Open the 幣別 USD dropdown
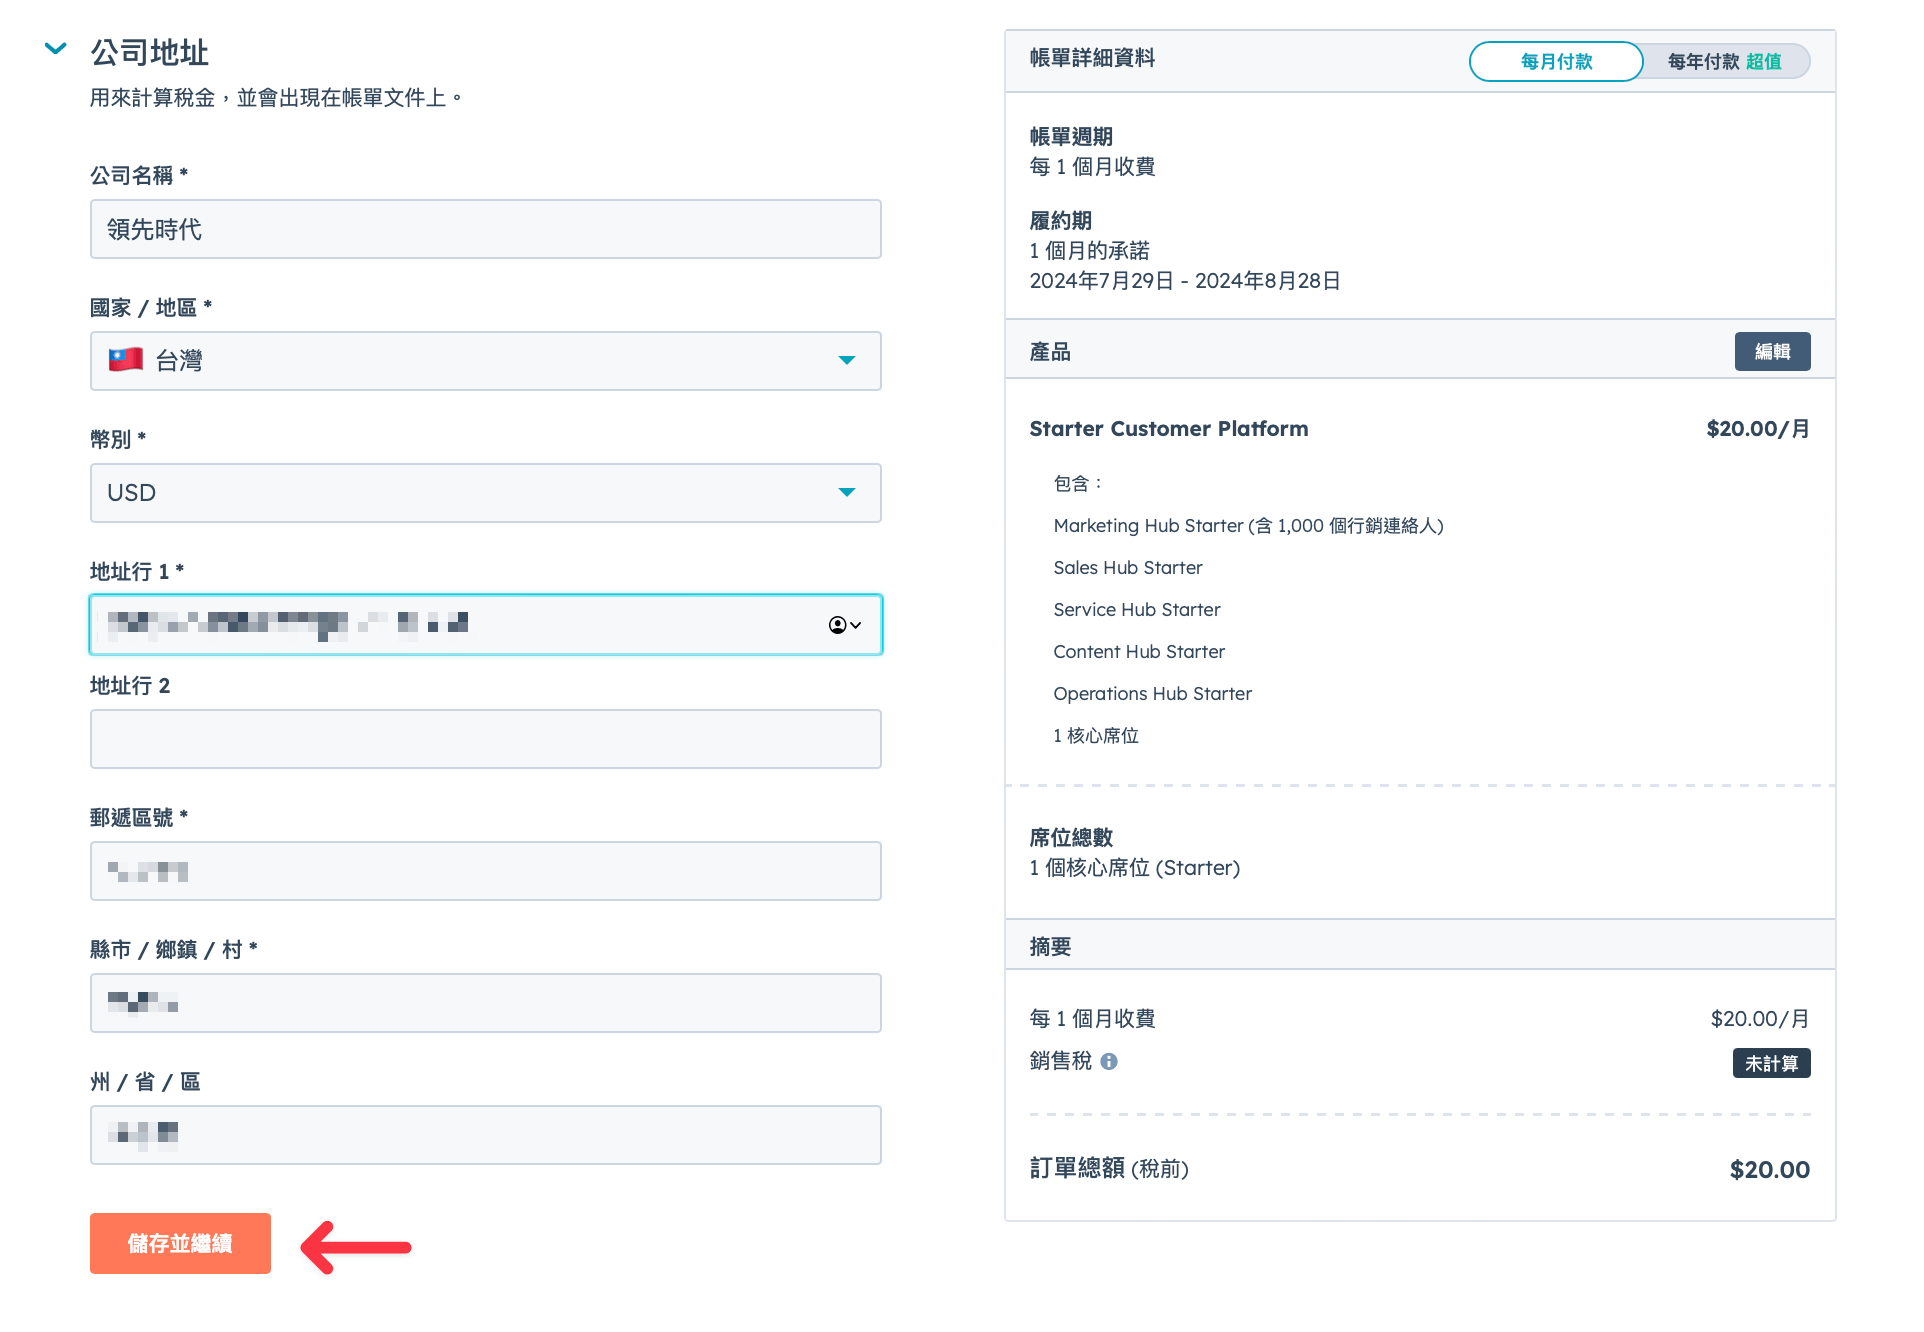This screenshot has height=1332, width=1924. (x=486, y=493)
